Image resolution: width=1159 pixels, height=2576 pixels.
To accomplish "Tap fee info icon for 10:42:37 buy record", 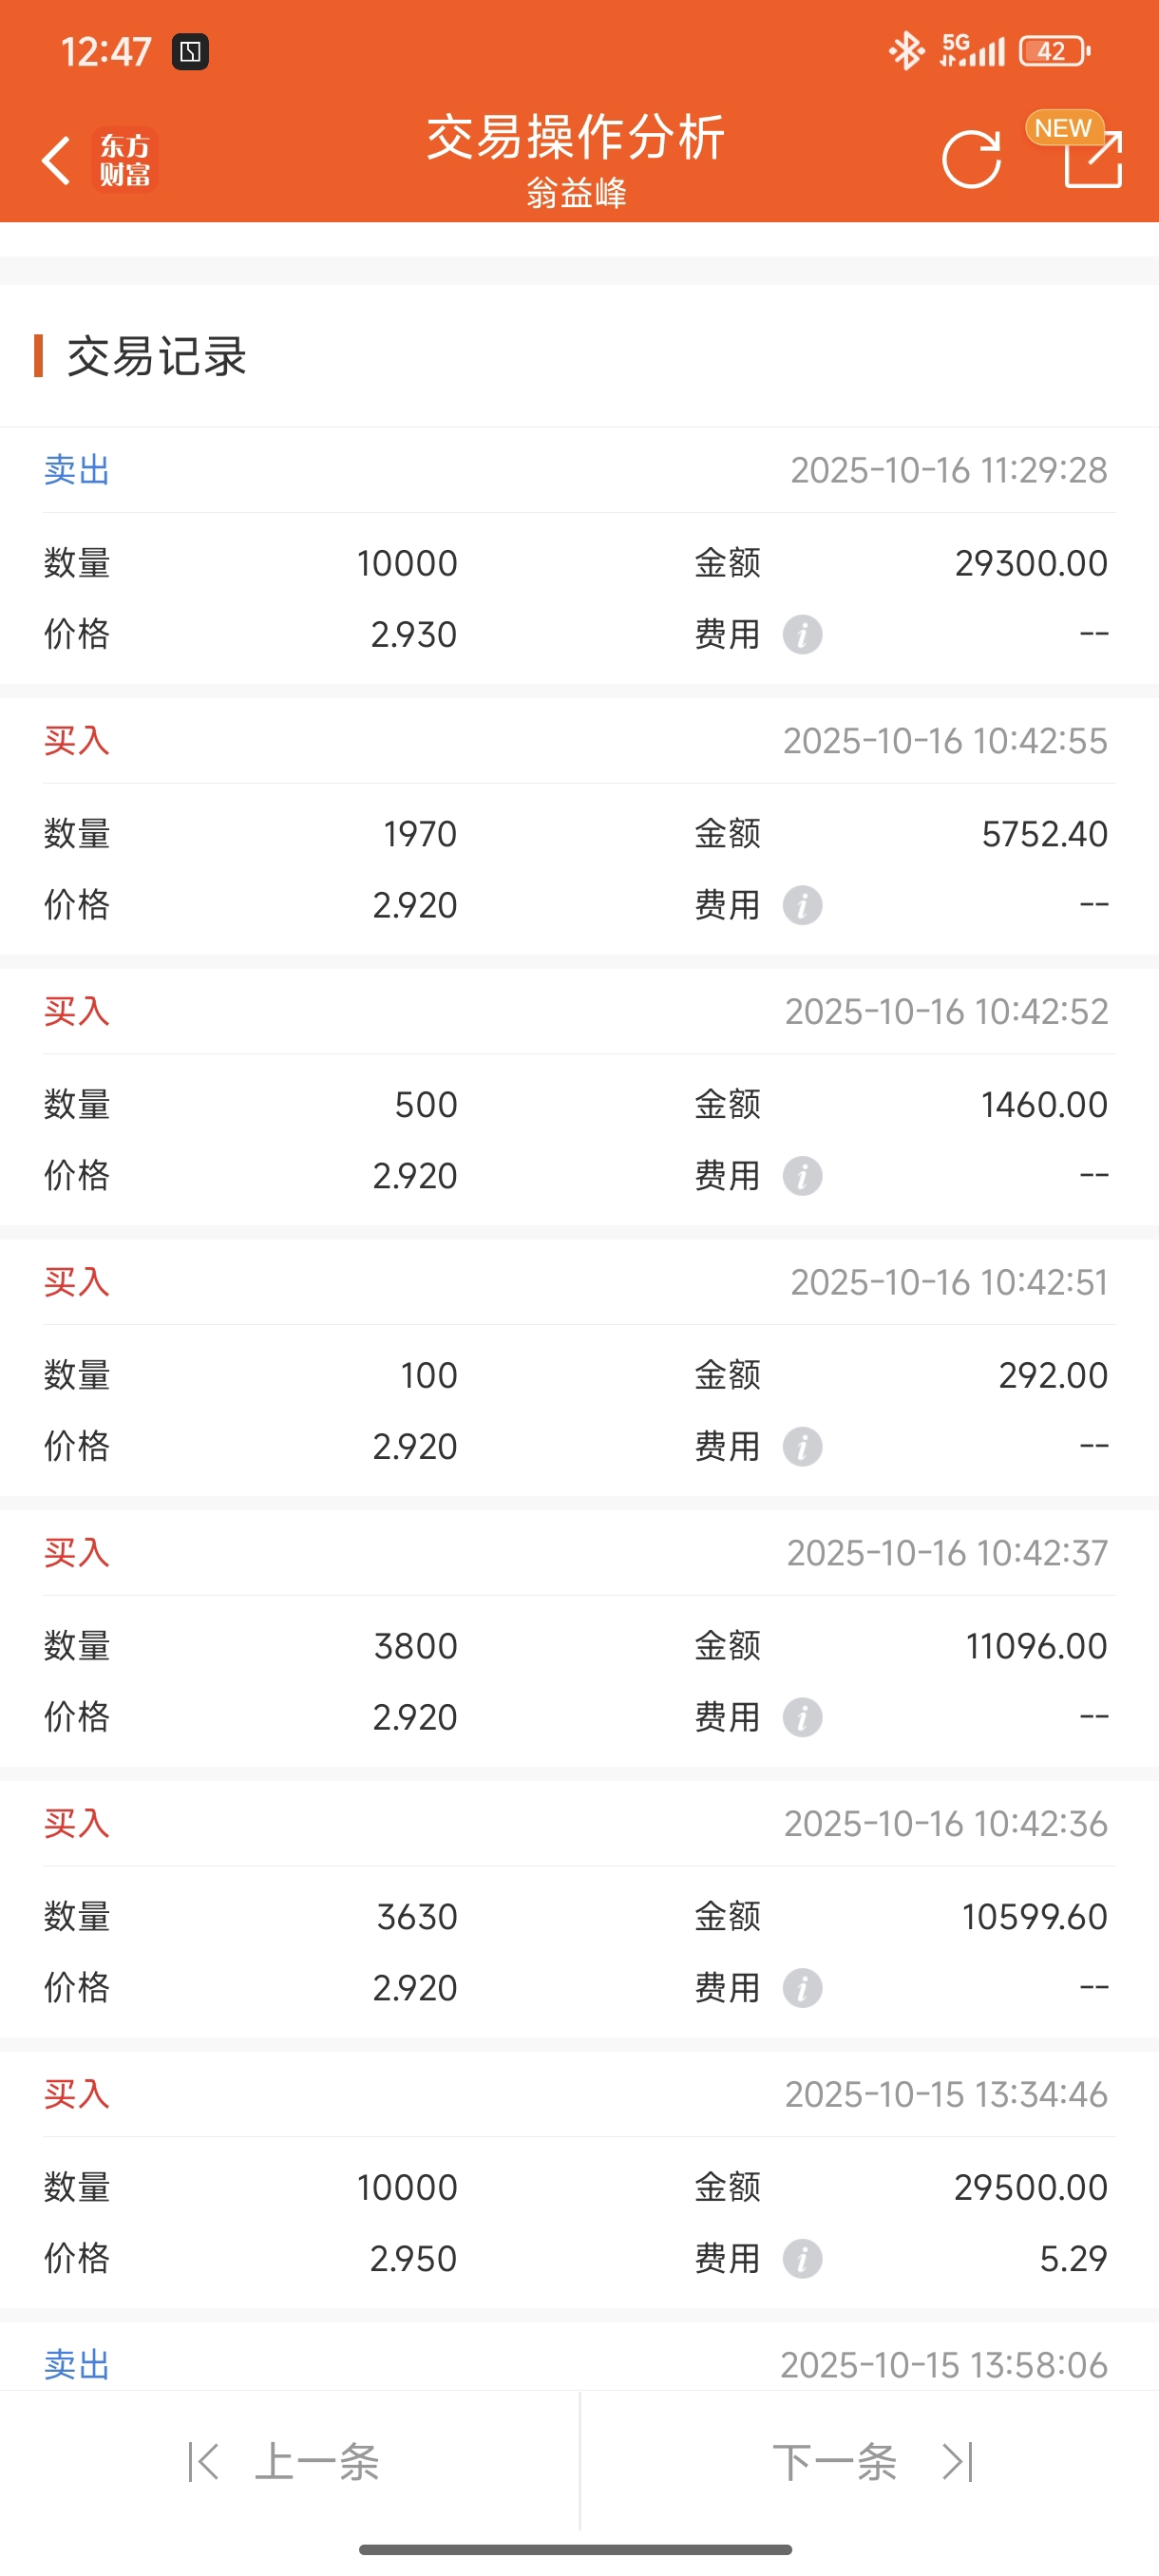I will (802, 1717).
